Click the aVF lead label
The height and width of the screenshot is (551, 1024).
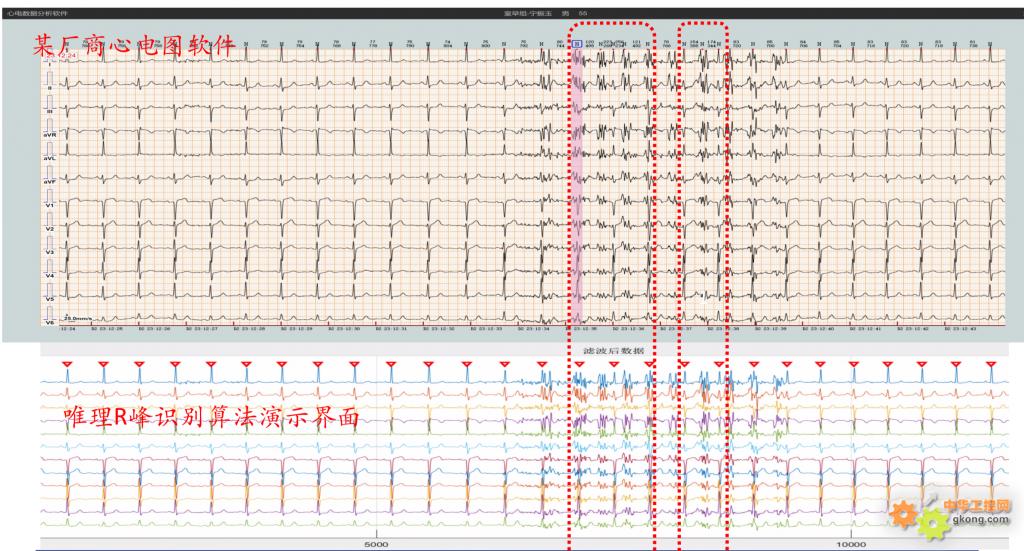pyautogui.click(x=48, y=181)
